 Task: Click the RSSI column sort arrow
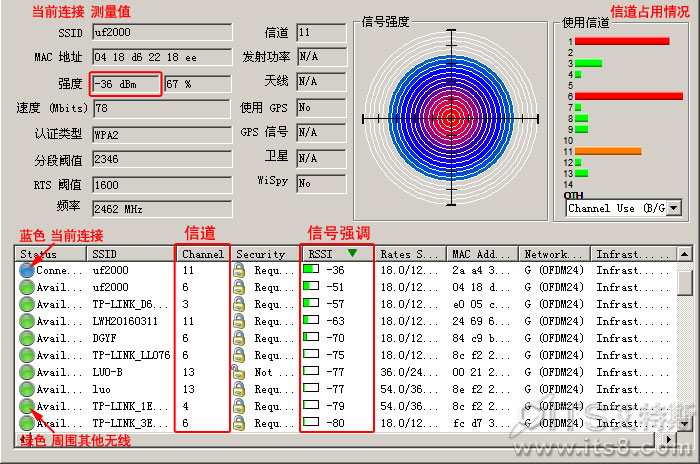tap(352, 253)
